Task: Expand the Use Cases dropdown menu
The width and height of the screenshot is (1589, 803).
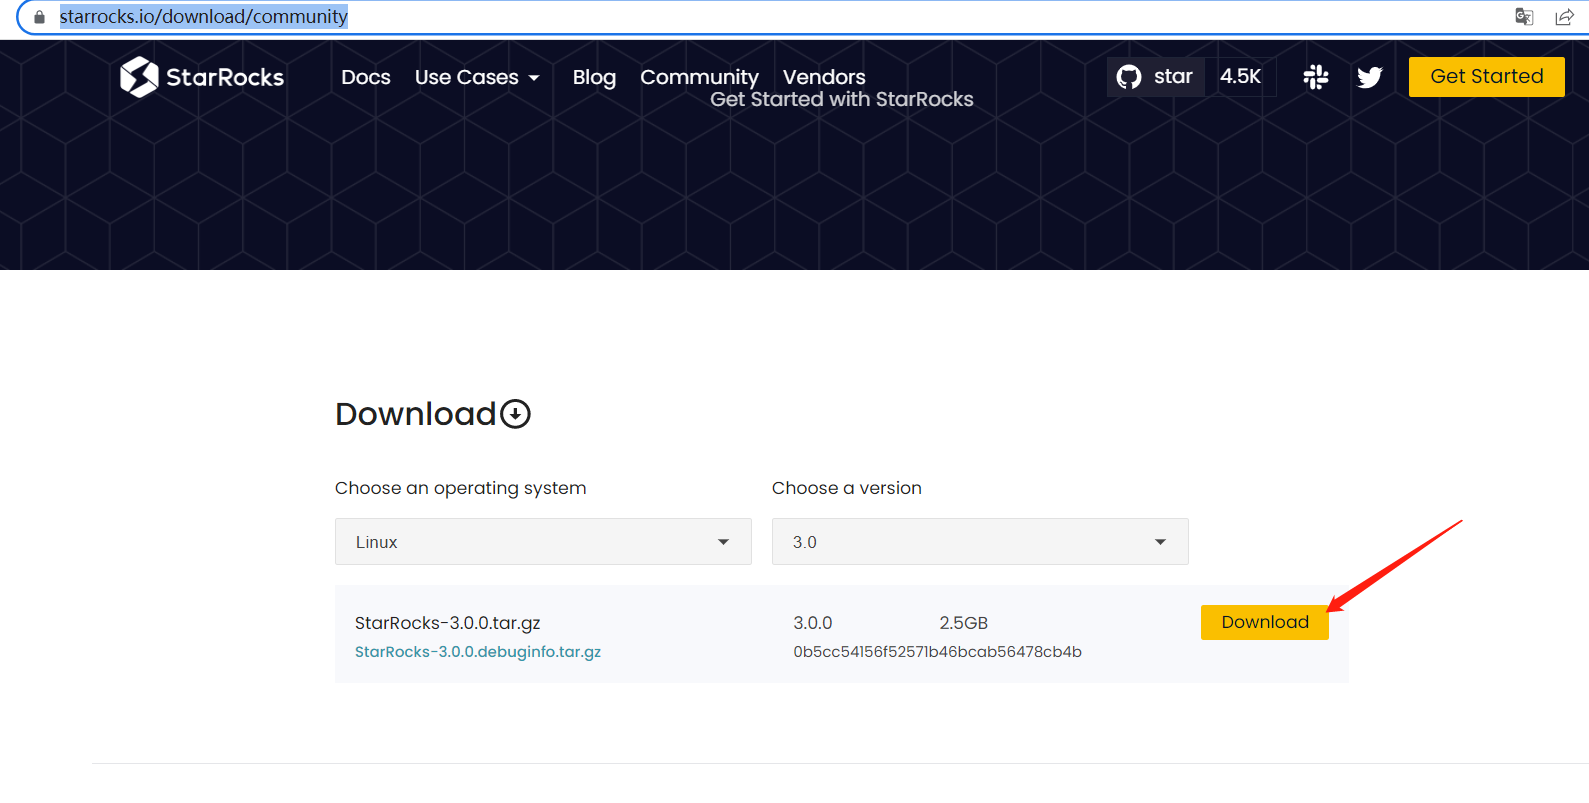Action: click(x=477, y=77)
